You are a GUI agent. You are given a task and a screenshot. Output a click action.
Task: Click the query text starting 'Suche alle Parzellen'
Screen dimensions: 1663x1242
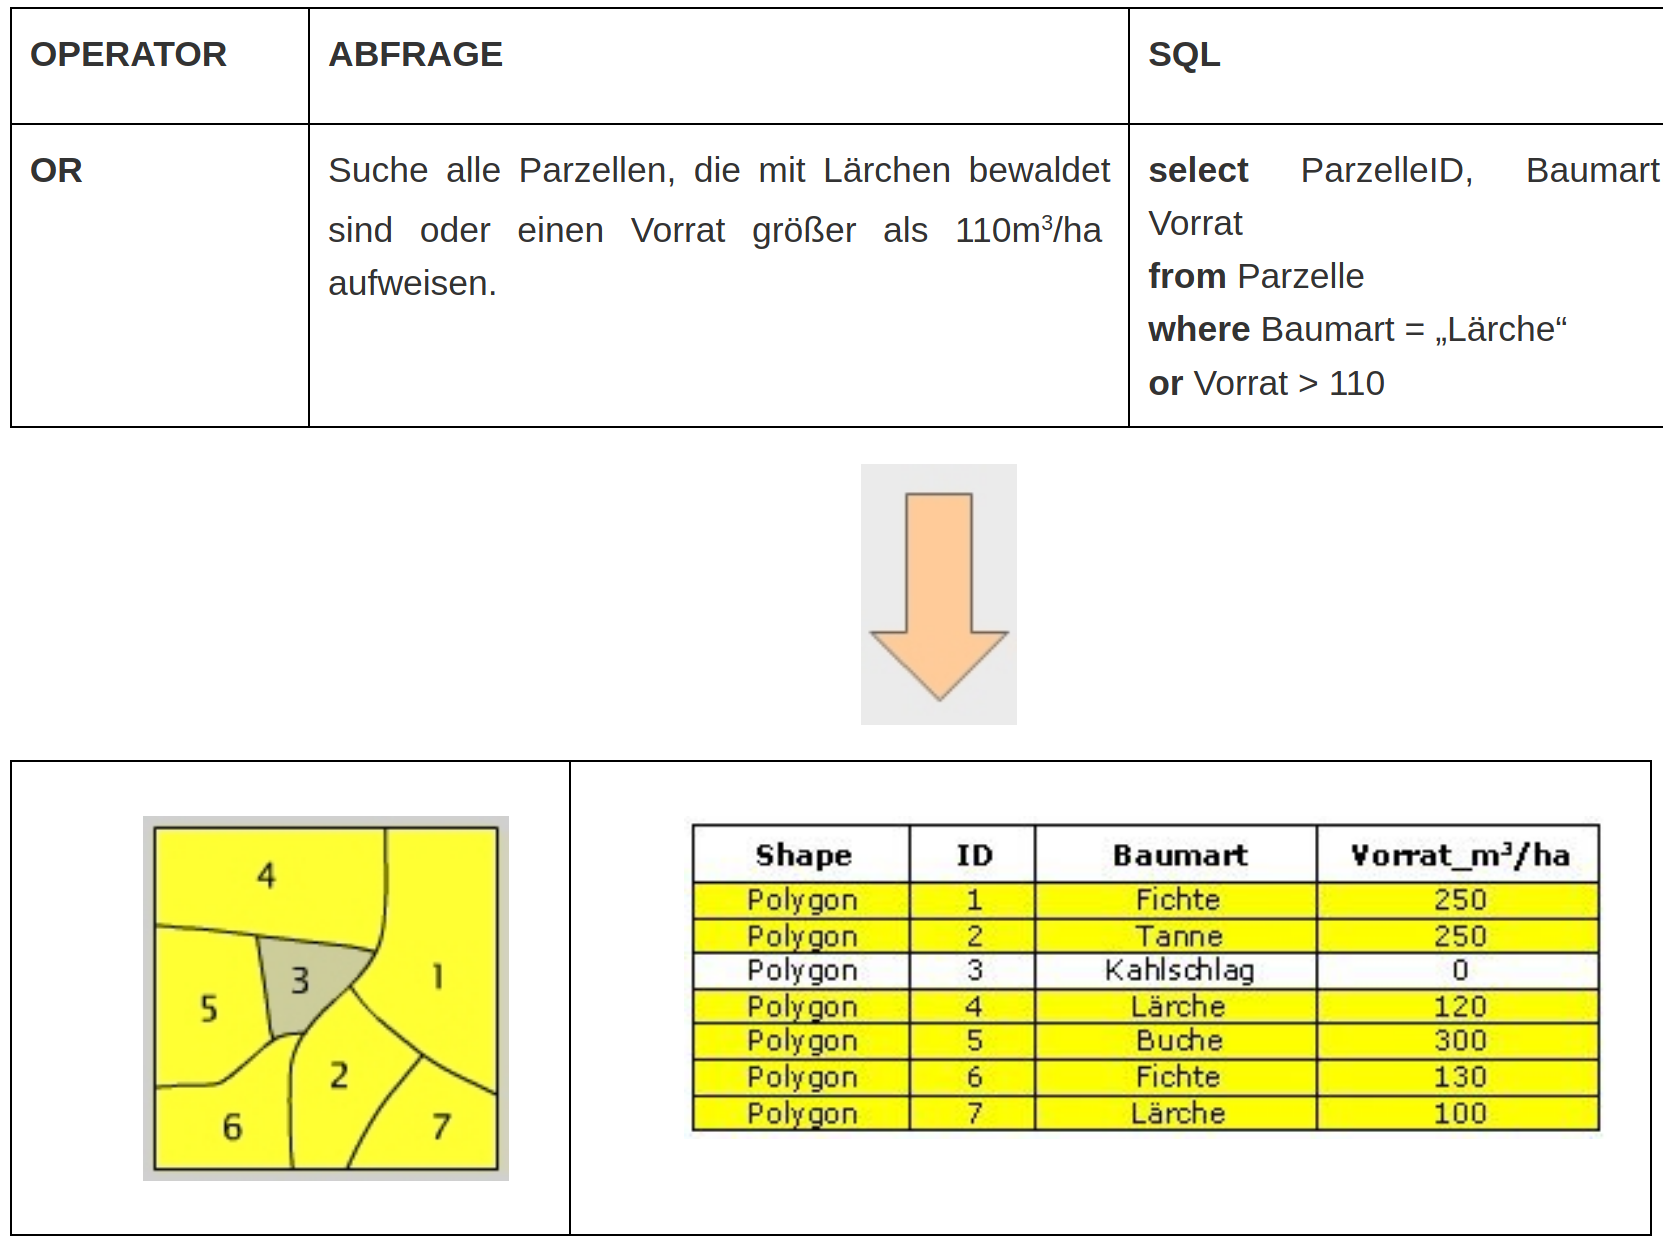coord(719,226)
